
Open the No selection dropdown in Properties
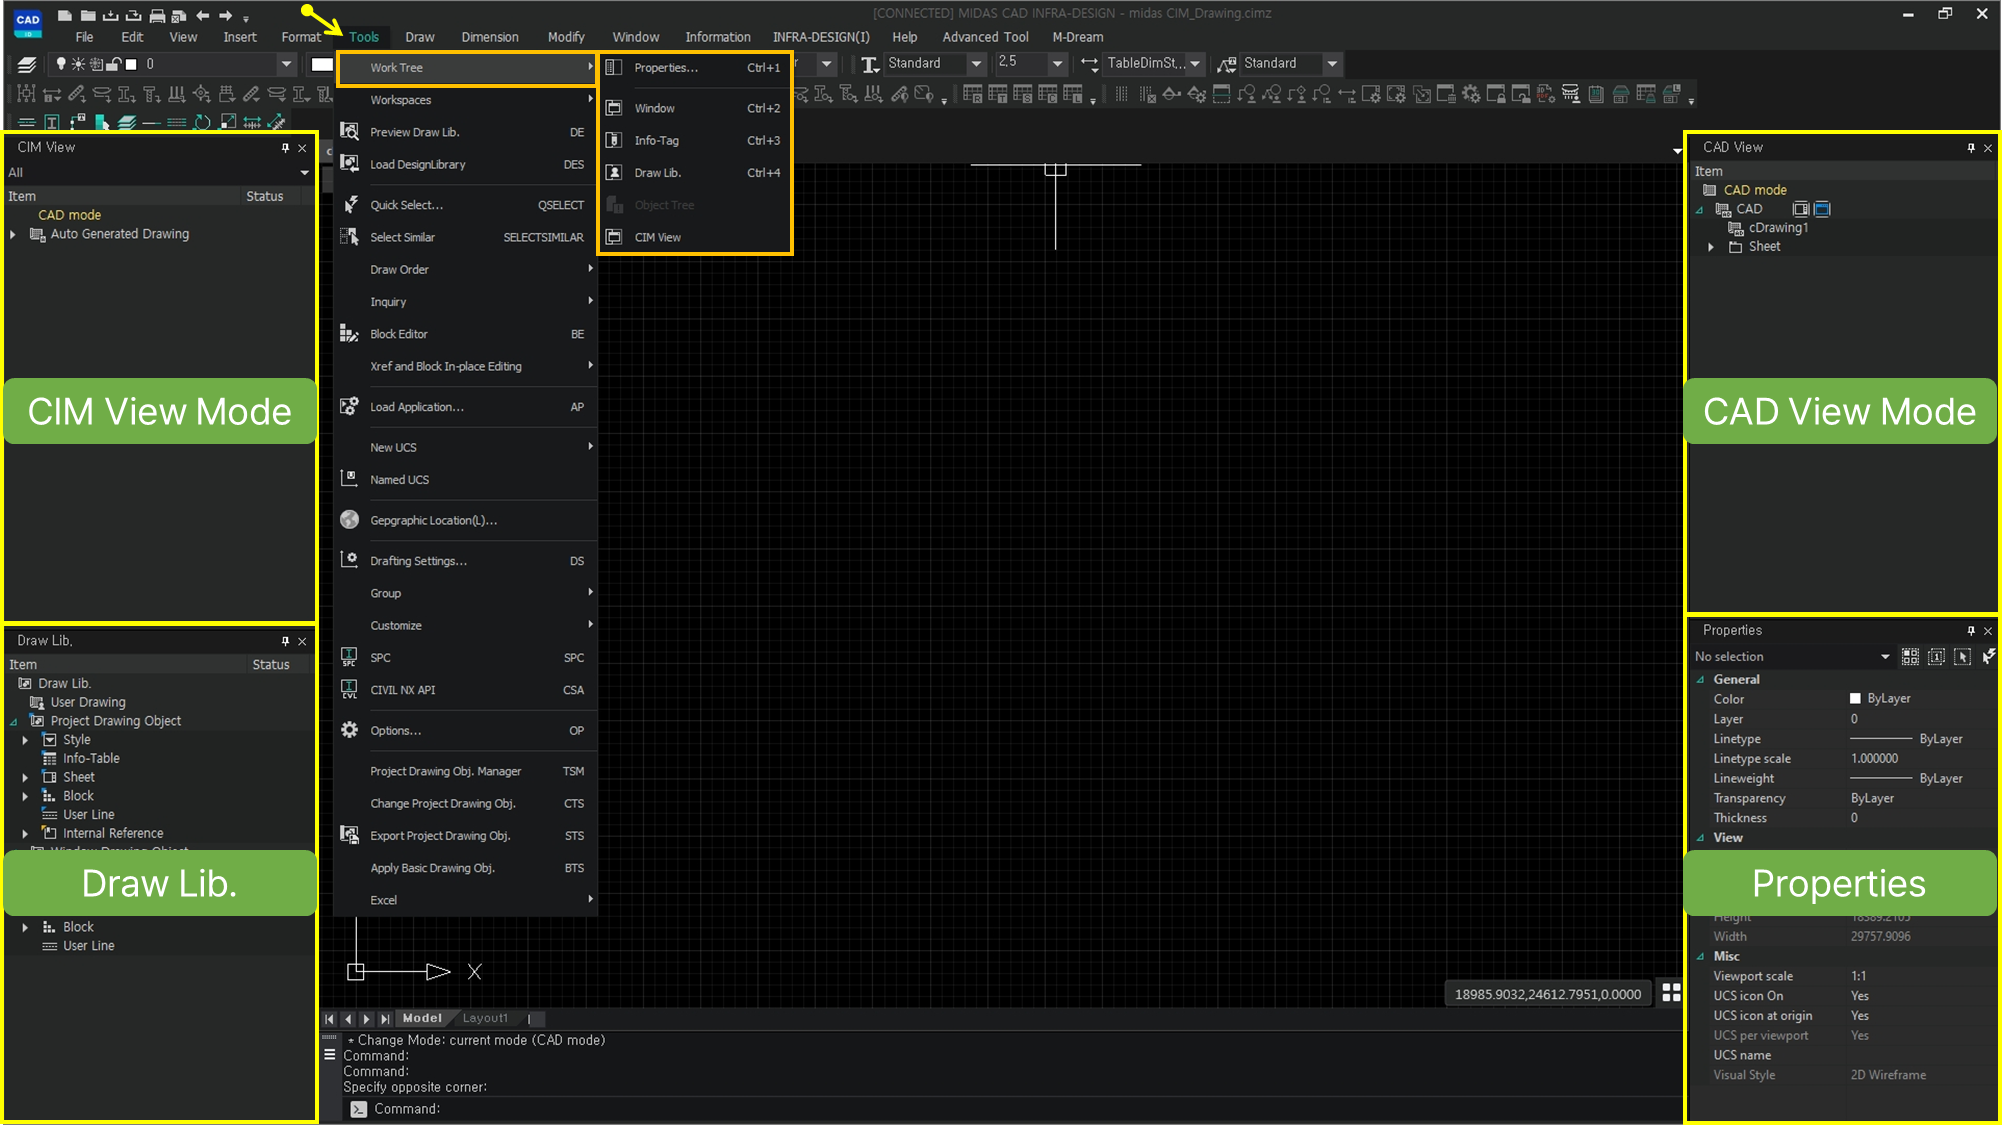(x=1885, y=656)
